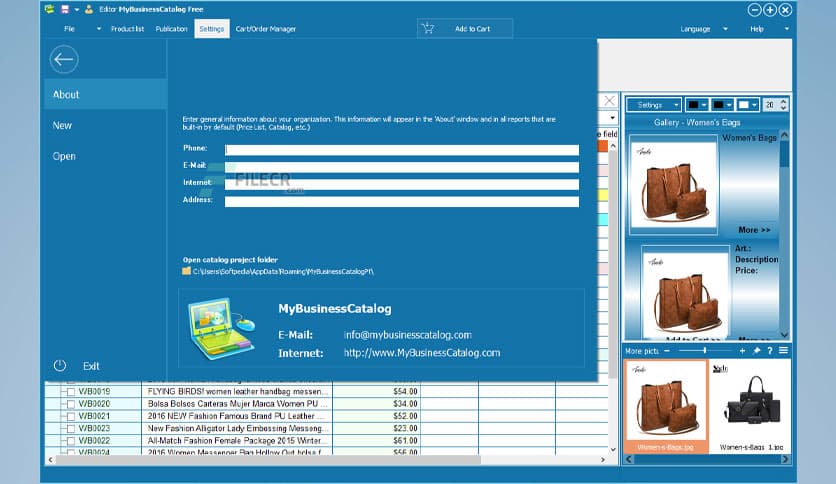Select the Women-s-Bags_1 black bag thumbnail

click(751, 406)
